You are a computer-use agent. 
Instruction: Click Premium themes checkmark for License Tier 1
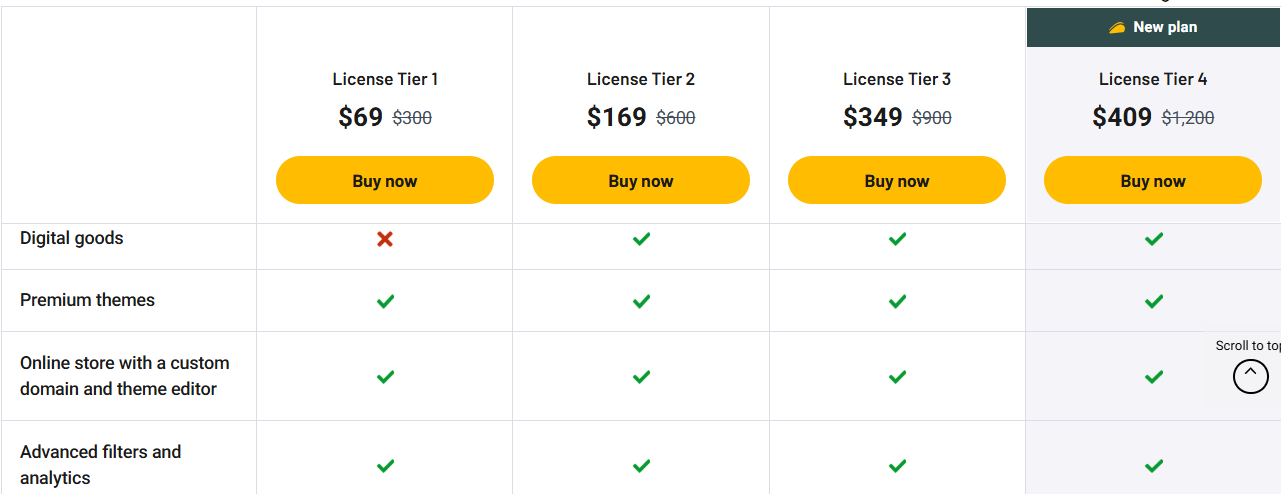click(385, 301)
